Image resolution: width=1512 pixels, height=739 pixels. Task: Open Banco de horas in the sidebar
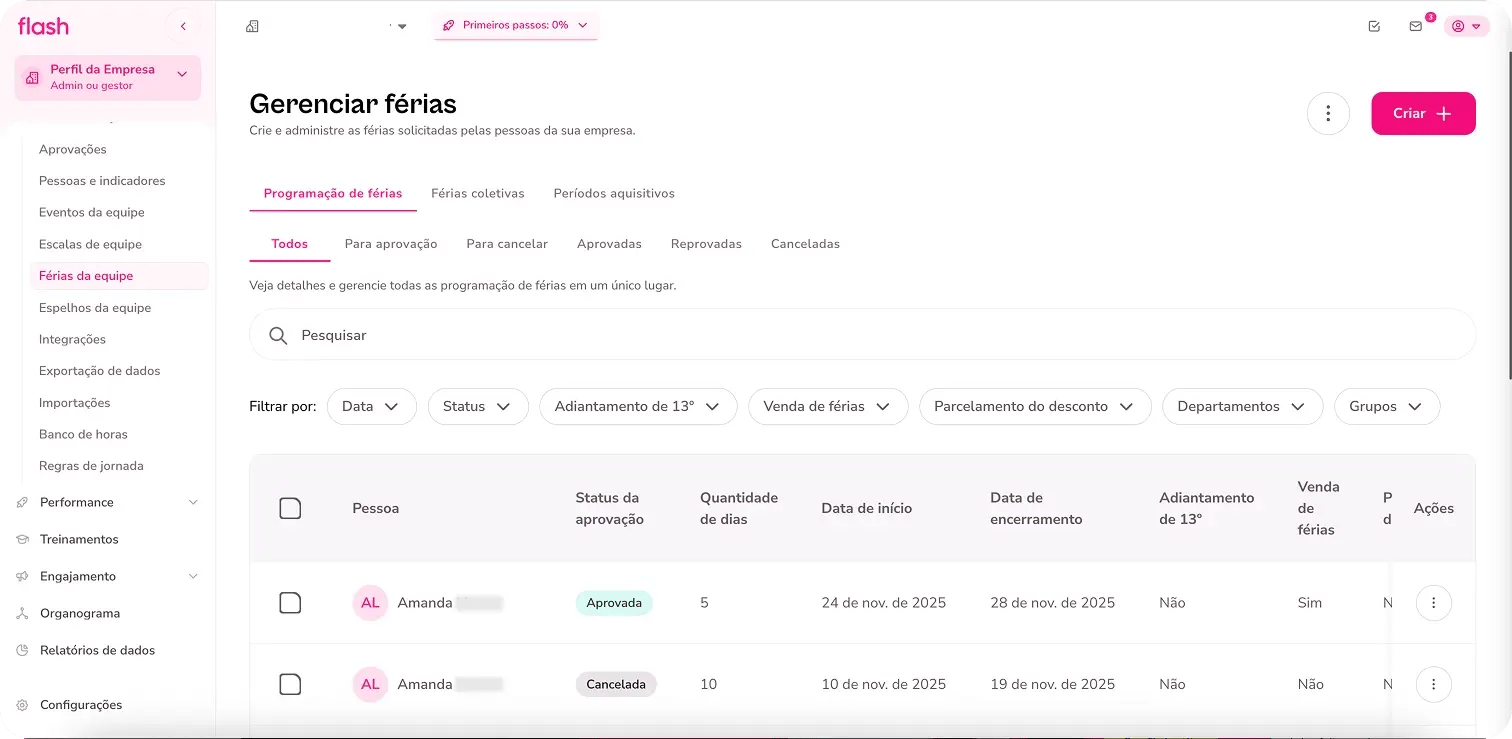click(83, 434)
